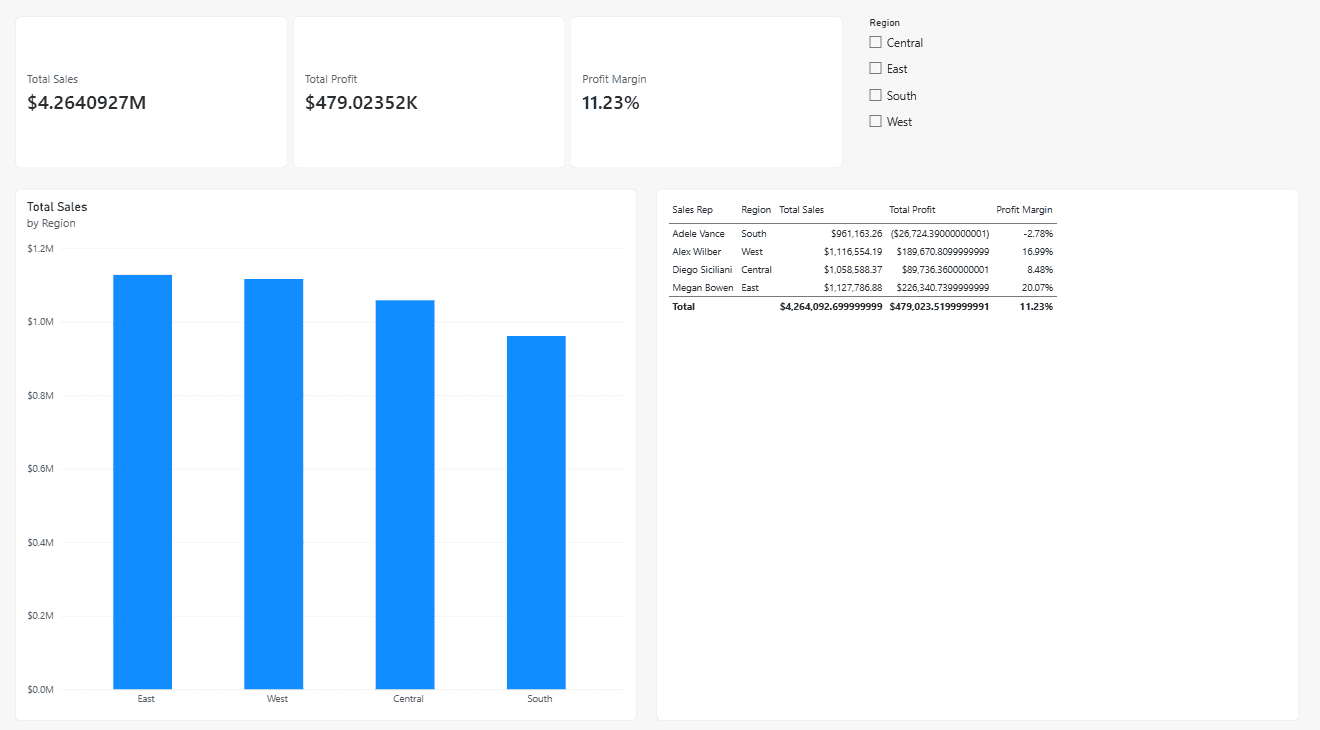This screenshot has height=730, width=1320.
Task: Click the Region slicer title
Action: point(884,22)
